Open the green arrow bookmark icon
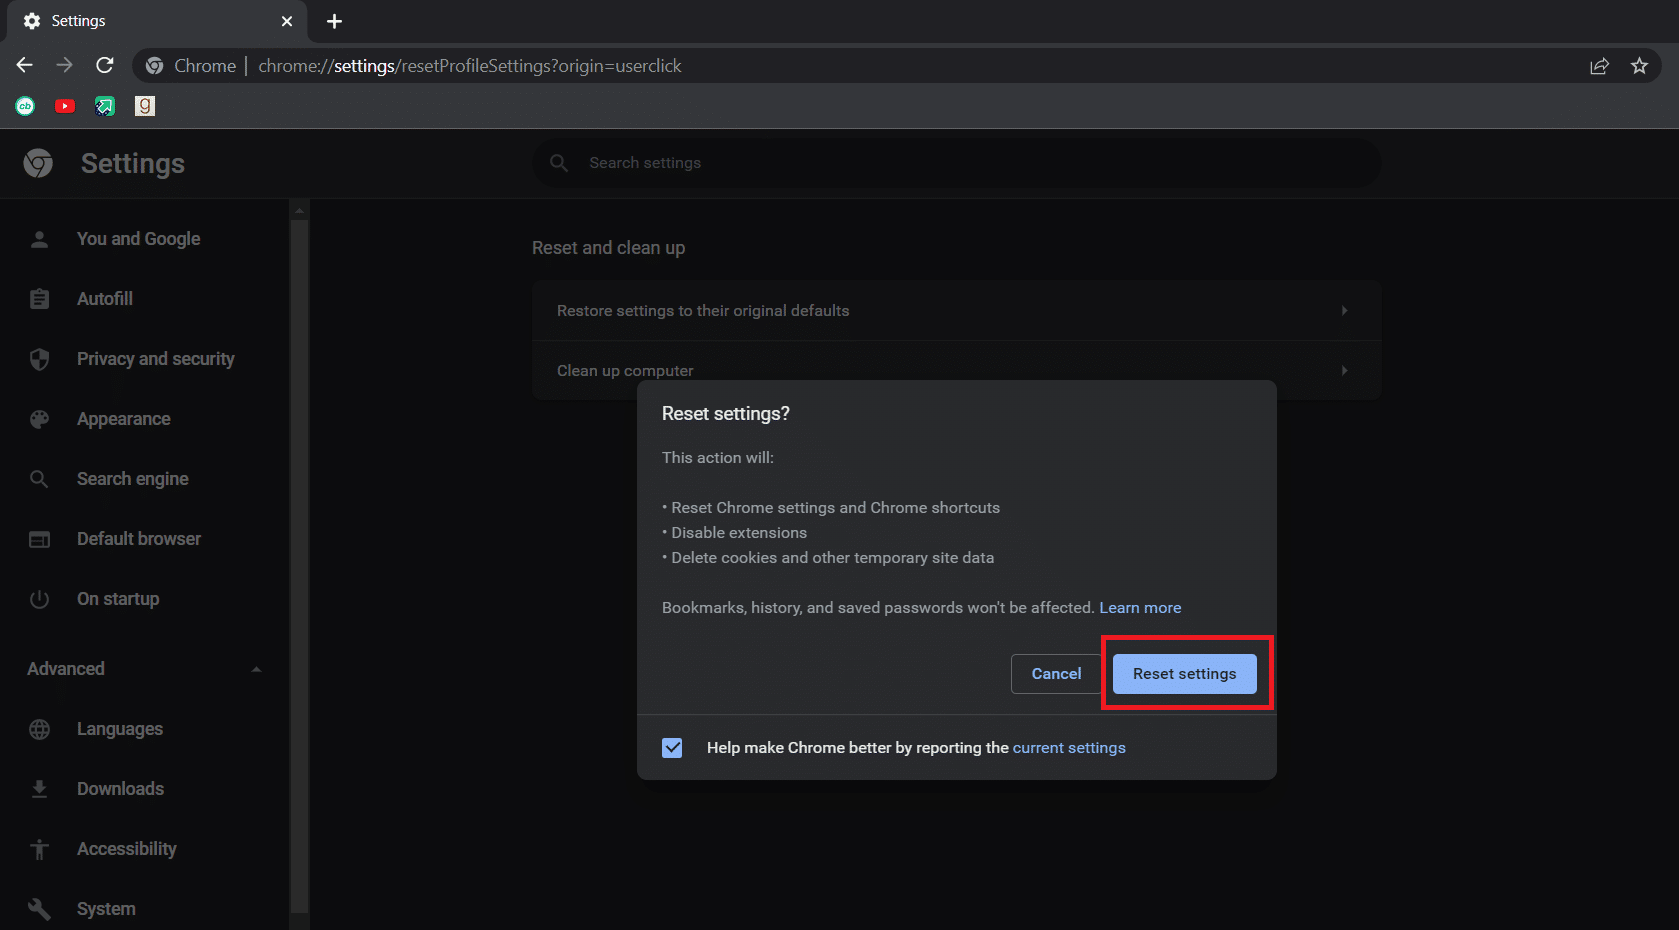This screenshot has width=1679, height=930. pos(105,106)
